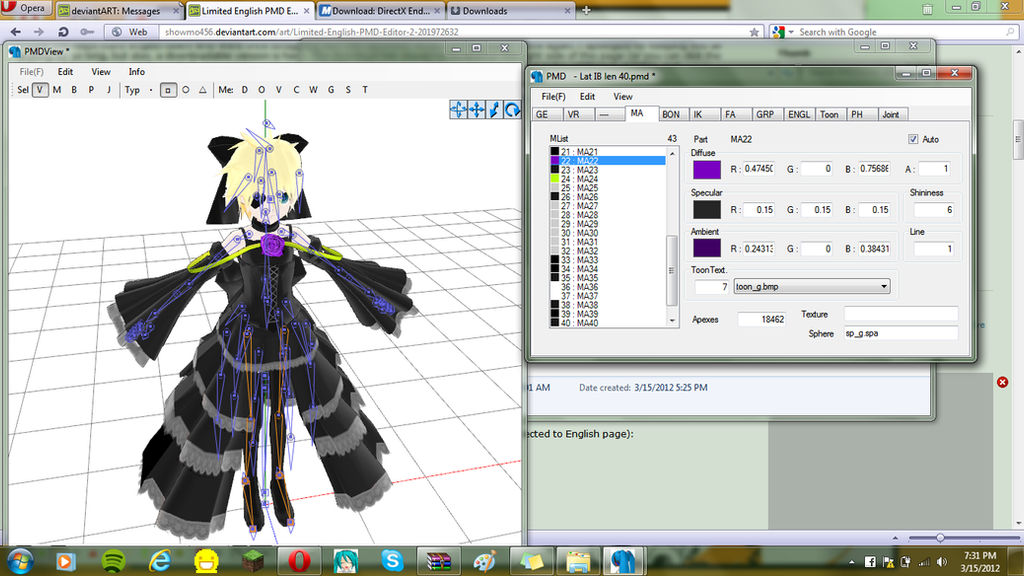Screen dimensions: 1024x576
Task: Open the Edit menu in the PMD editor
Action: [587, 97]
